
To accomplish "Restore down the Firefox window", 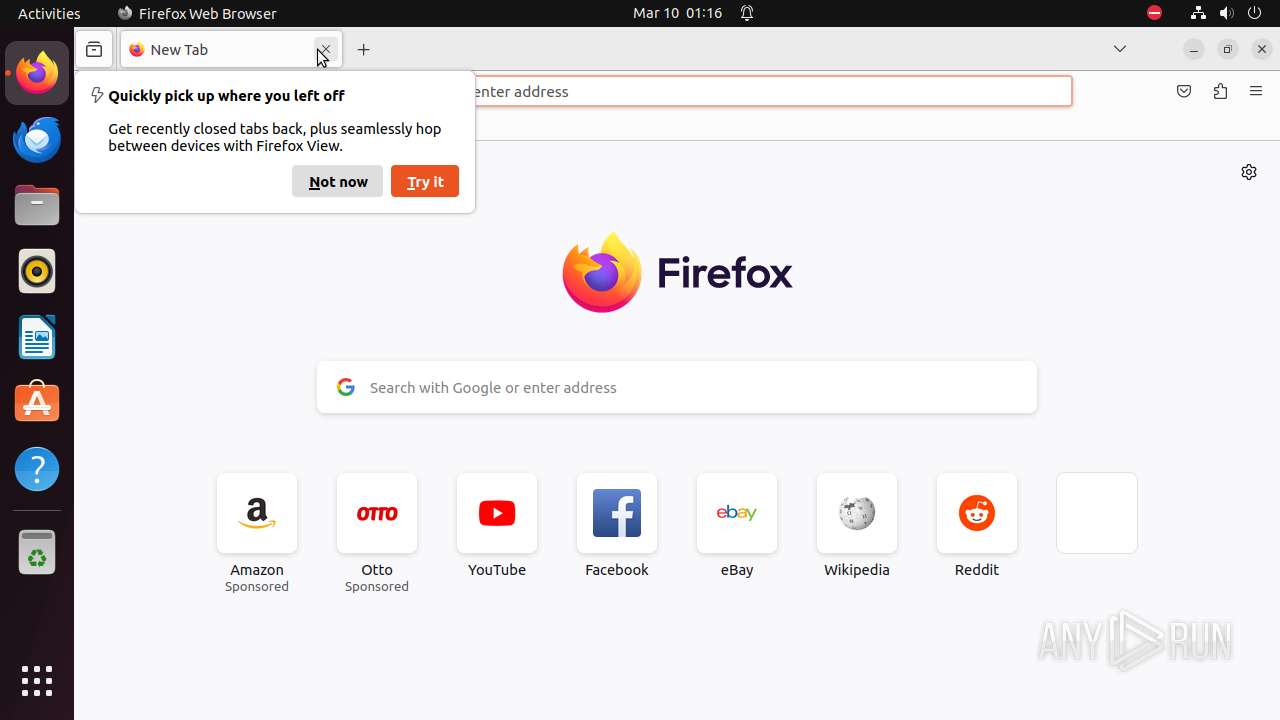I will tap(1228, 49).
